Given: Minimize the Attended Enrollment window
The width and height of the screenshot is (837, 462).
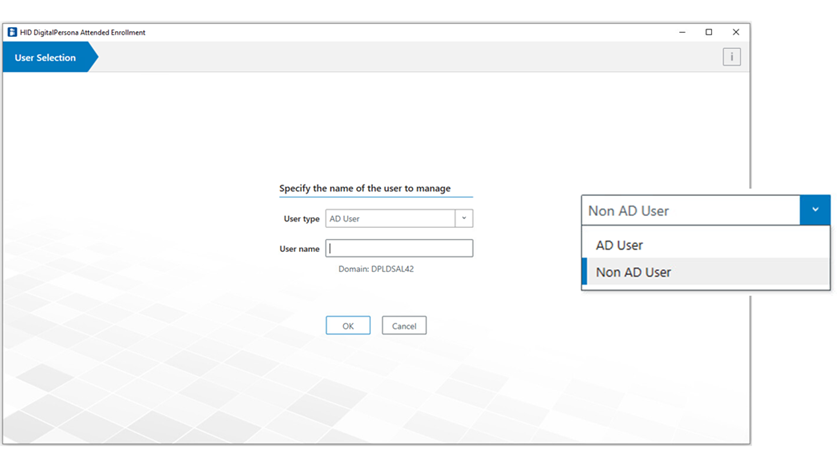Looking at the screenshot, I should 681,32.
